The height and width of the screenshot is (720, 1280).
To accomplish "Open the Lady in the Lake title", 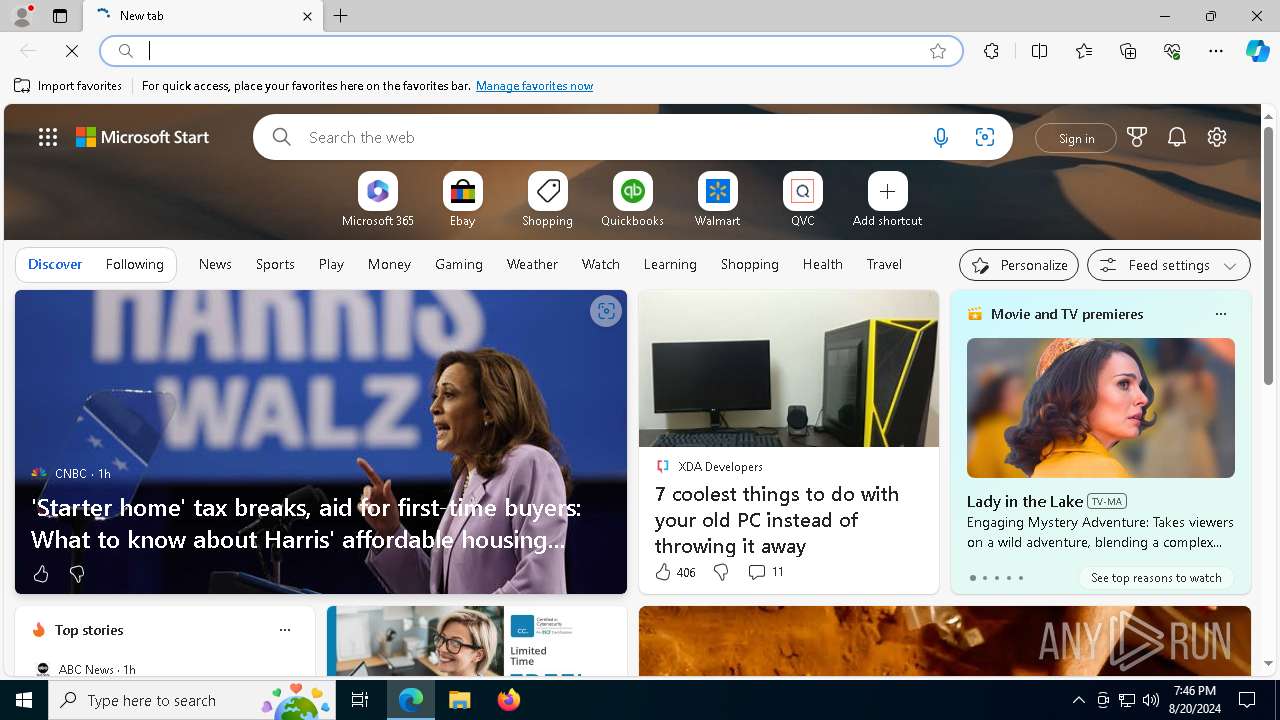I will [1025, 501].
